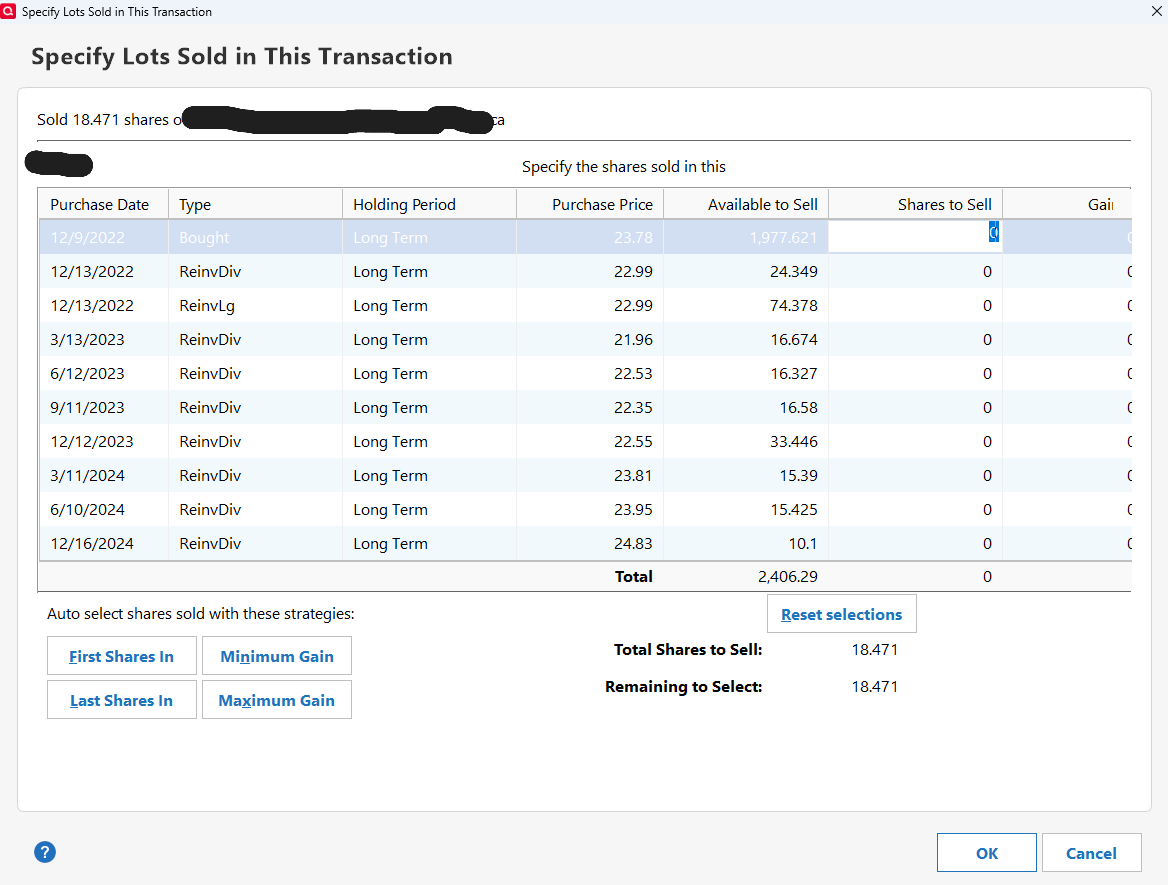1168x885 pixels.
Task: Close the Specify Lots dialog window
Action: [x=1156, y=11]
